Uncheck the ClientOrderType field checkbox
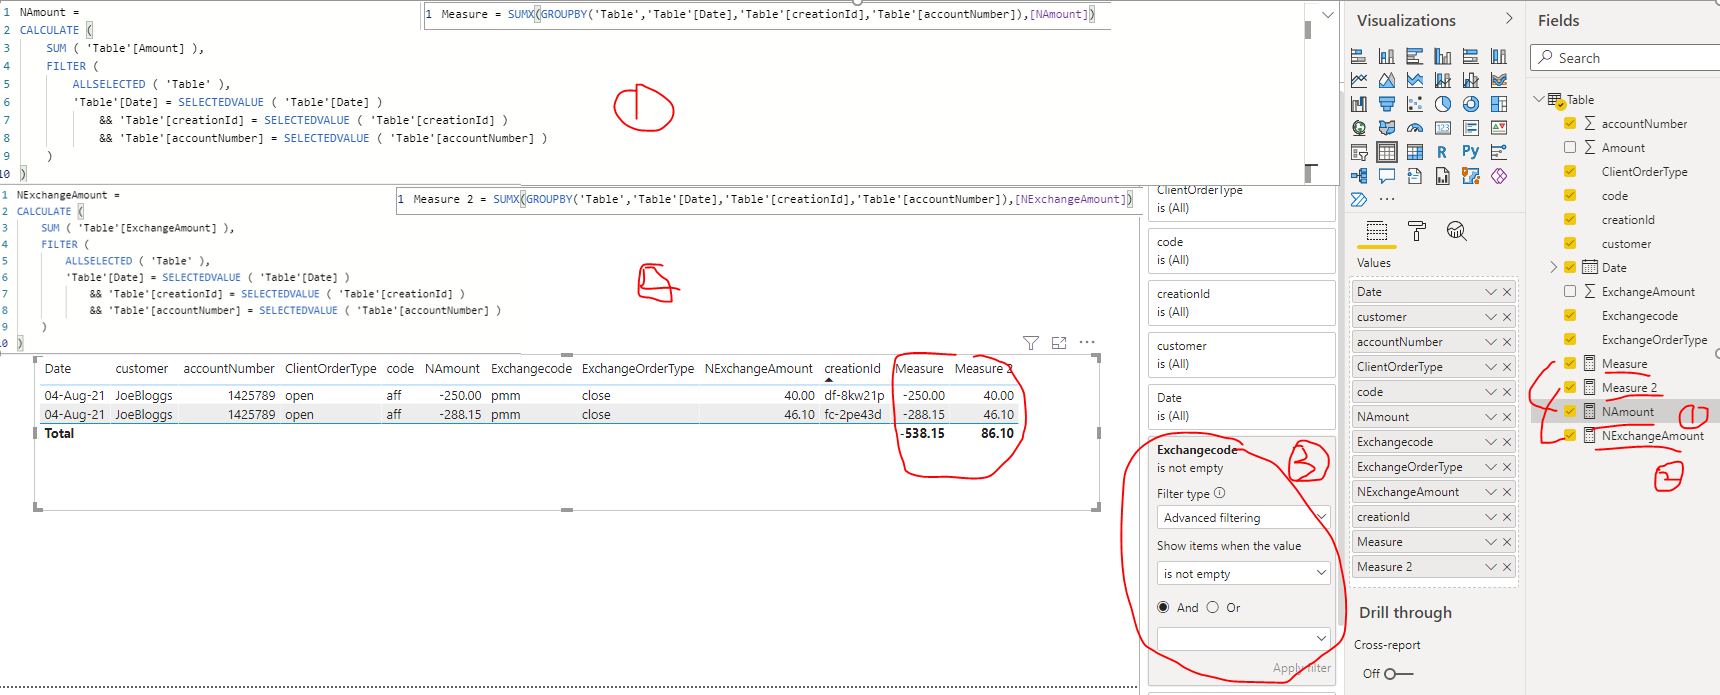Viewport: 1720px width, 695px height. [x=1569, y=171]
